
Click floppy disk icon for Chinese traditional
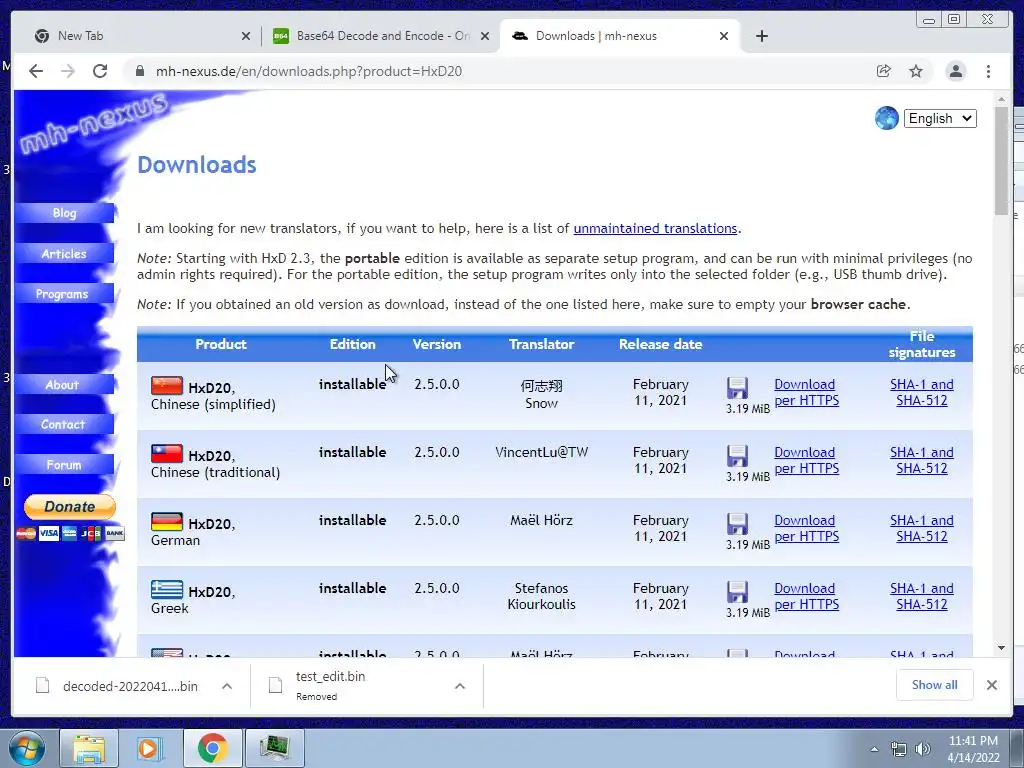(737, 456)
